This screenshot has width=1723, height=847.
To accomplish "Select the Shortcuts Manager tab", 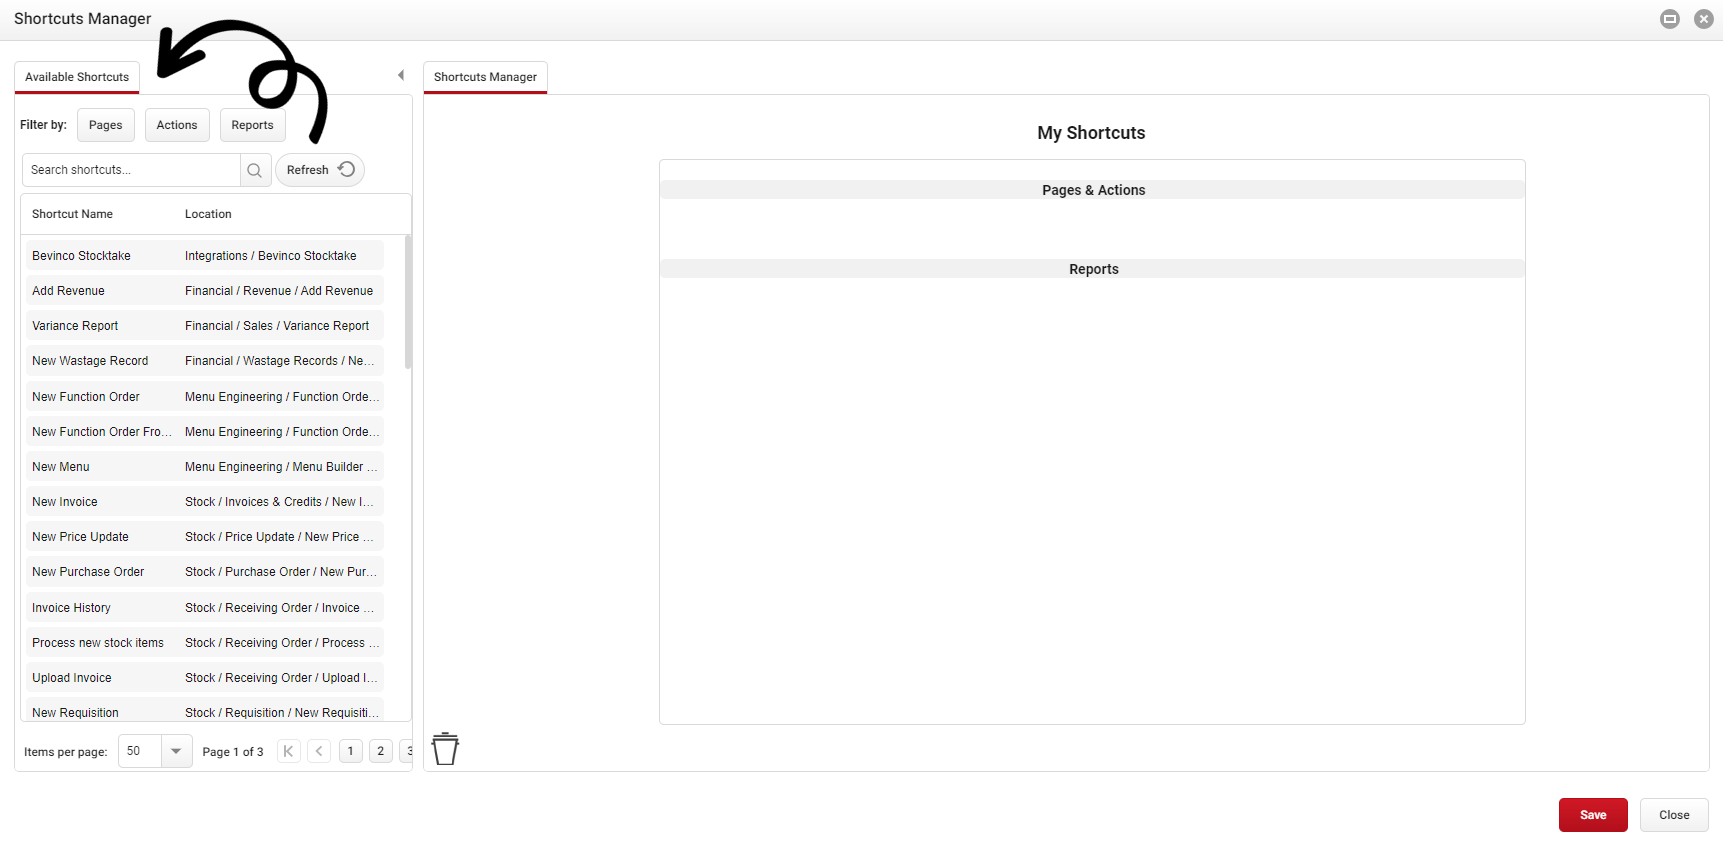I will tap(485, 77).
